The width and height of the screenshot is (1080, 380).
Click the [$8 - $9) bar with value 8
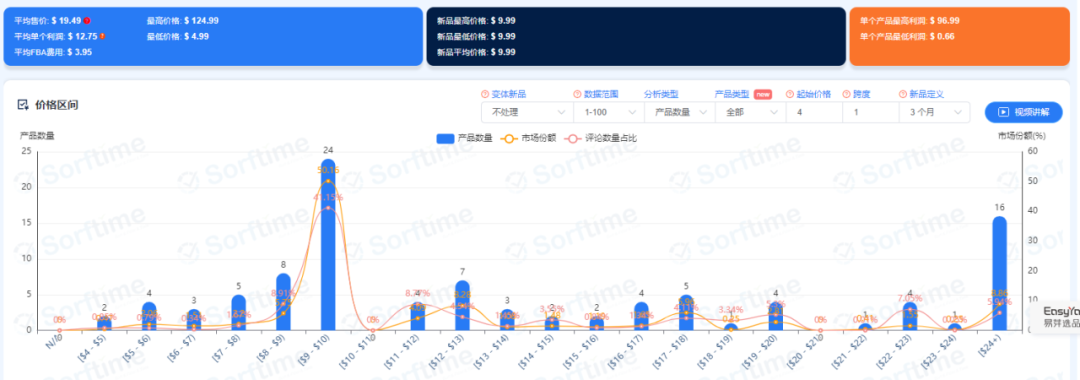pos(283,302)
